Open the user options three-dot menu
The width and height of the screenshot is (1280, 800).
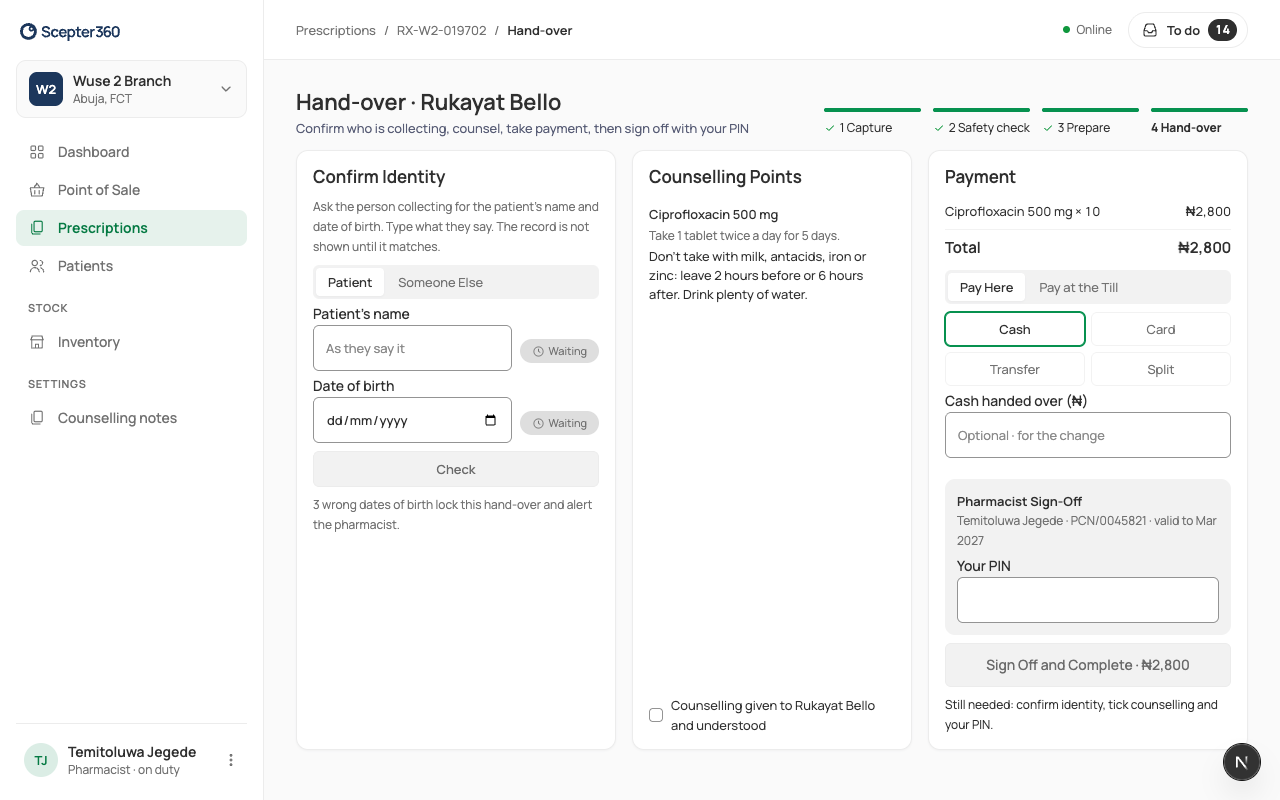231,760
